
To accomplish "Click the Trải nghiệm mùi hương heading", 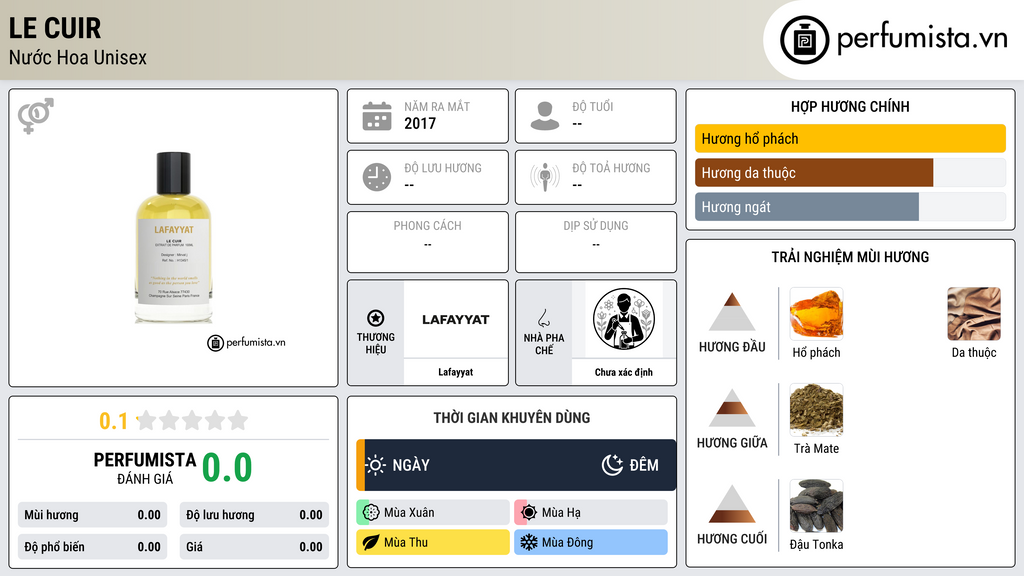I will 850,257.
